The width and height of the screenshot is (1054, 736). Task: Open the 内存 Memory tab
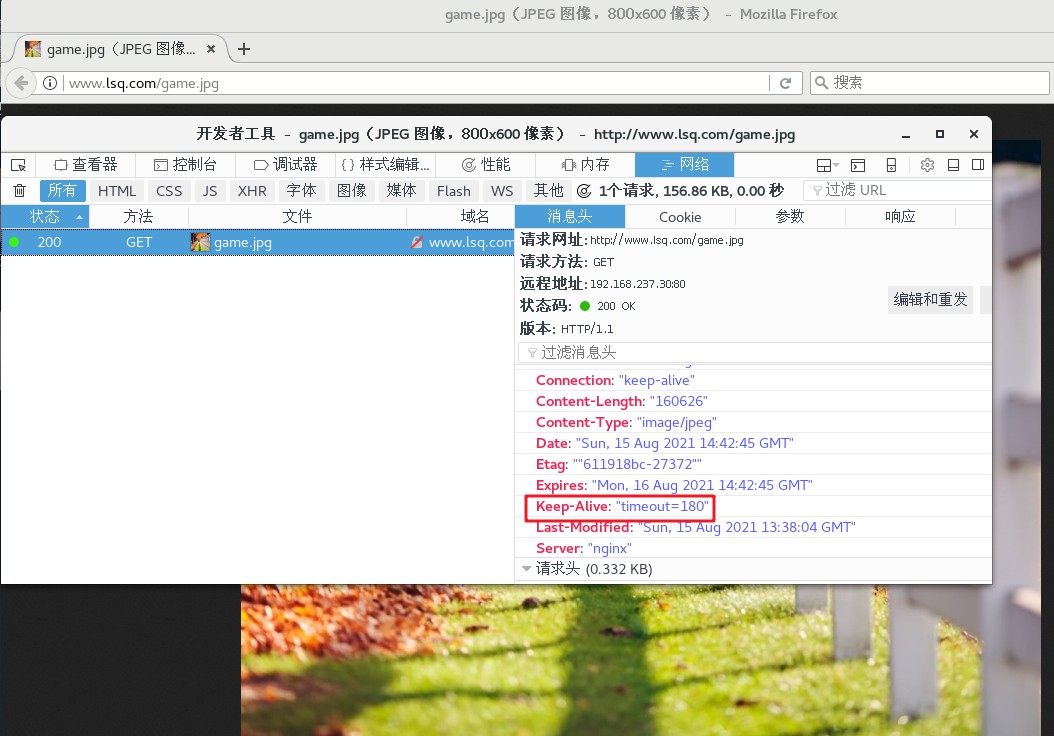point(585,165)
